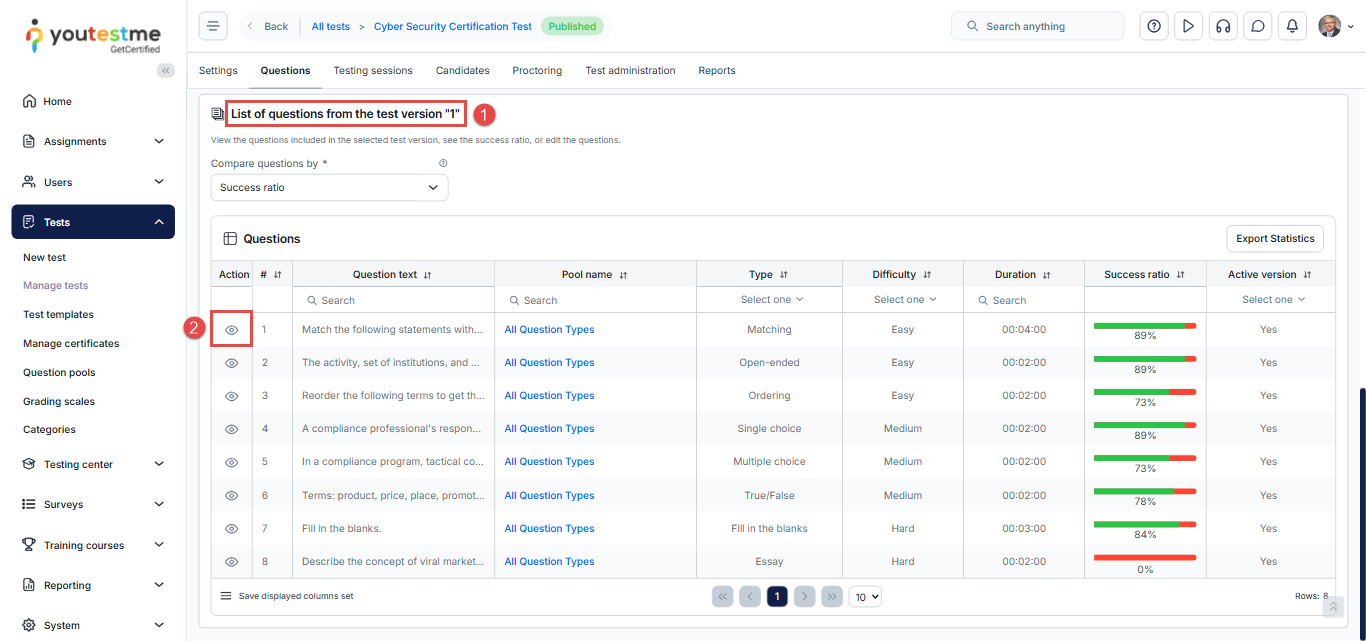
Task: Open the headphones support icon
Action: pos(1222,26)
